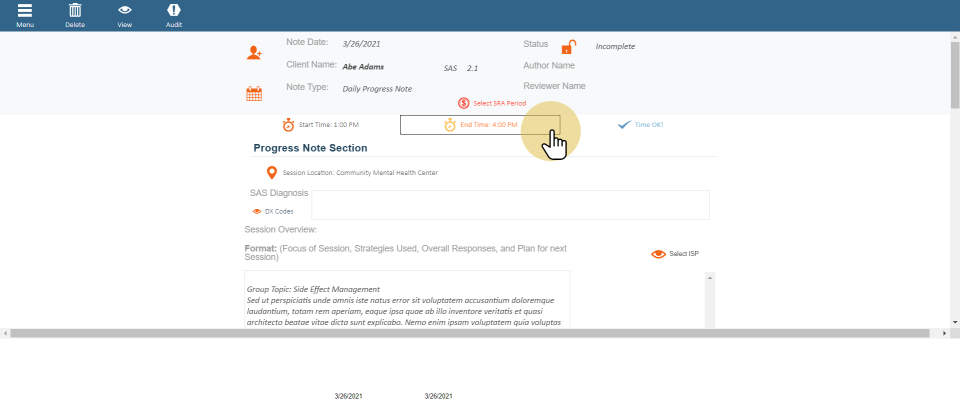The height and width of the screenshot is (410, 960).
Task: Click inside the Session Overview text area
Action: coord(406,300)
